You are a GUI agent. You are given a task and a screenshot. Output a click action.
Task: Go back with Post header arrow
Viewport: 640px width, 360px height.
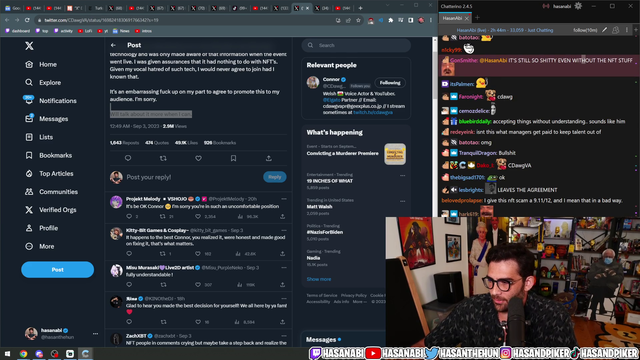tap(113, 45)
